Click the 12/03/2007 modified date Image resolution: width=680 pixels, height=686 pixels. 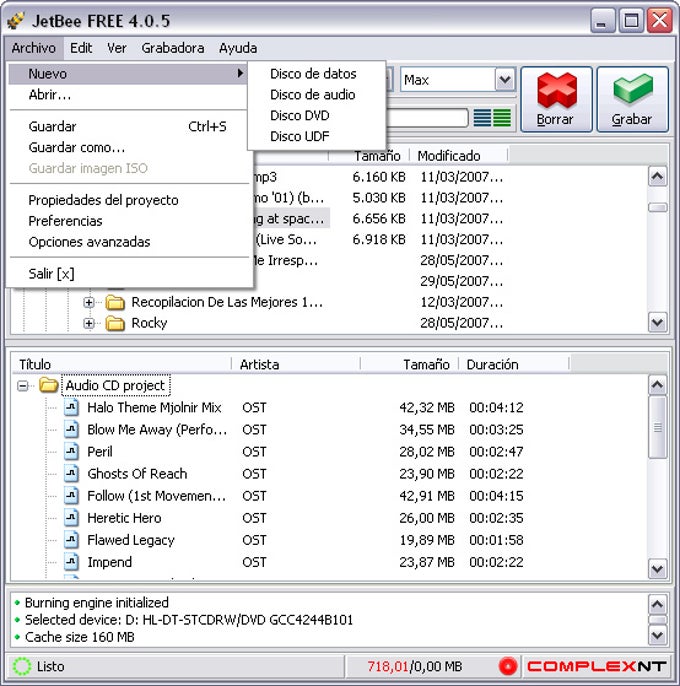click(x=461, y=302)
